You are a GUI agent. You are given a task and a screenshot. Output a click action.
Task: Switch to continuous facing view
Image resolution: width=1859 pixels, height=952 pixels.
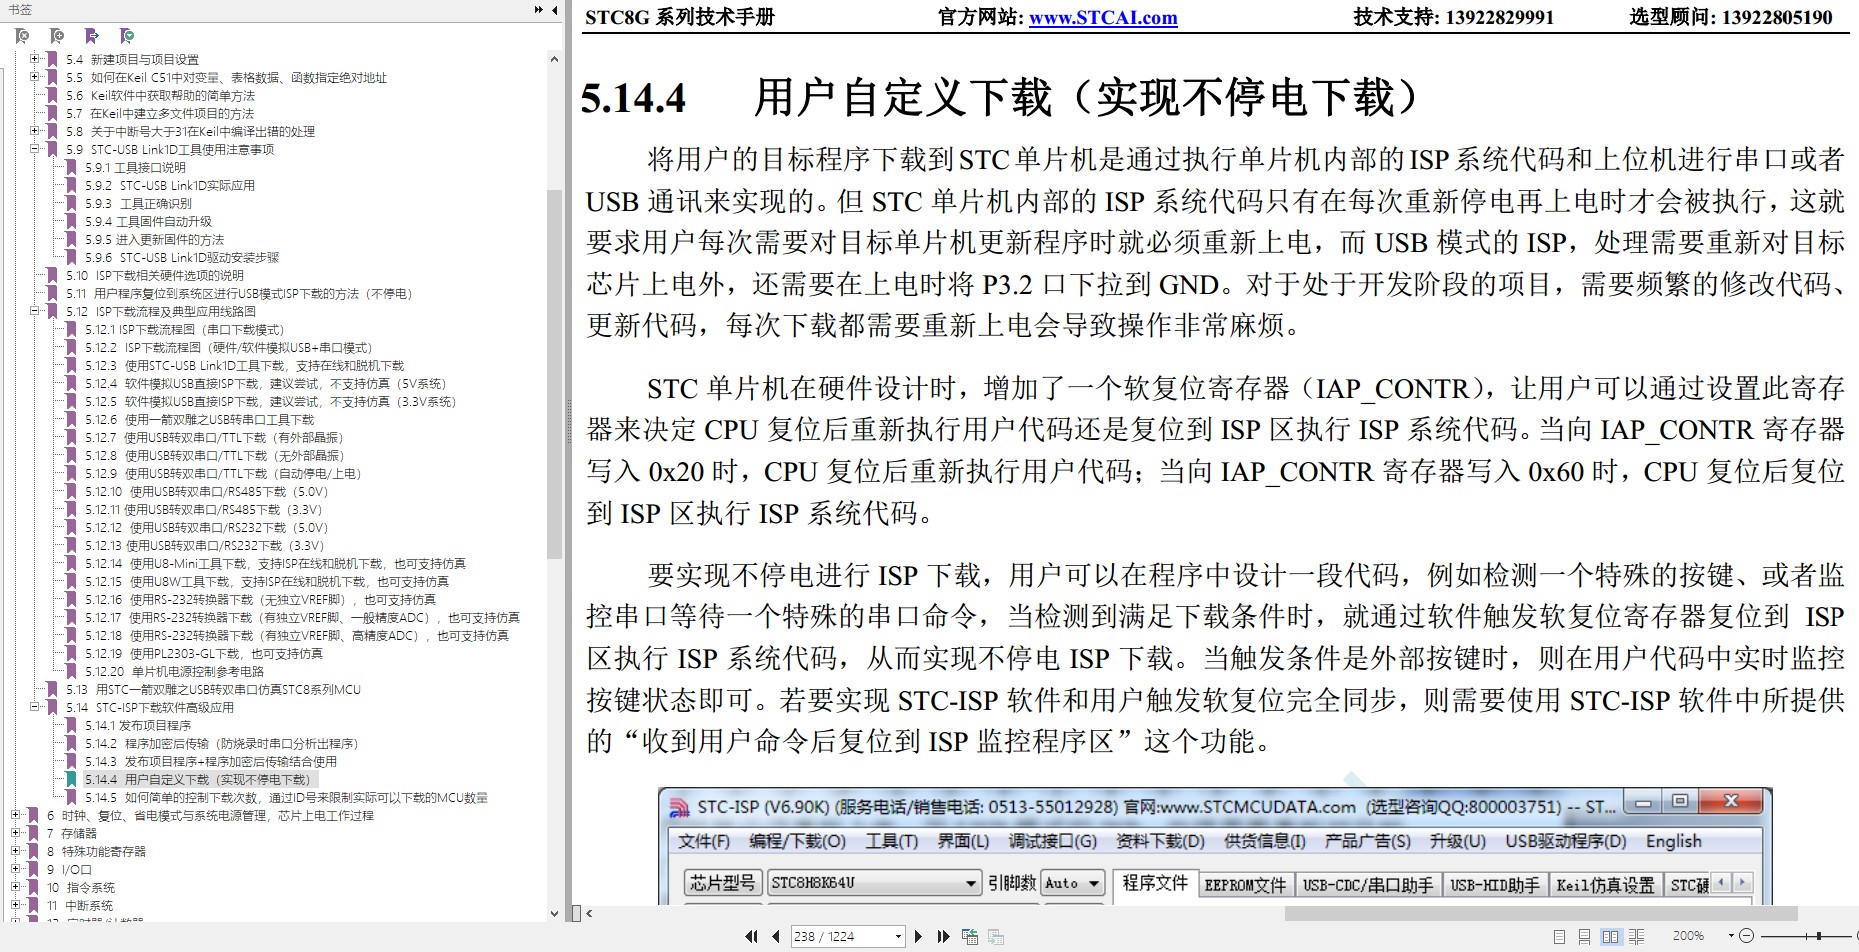pos(1636,936)
